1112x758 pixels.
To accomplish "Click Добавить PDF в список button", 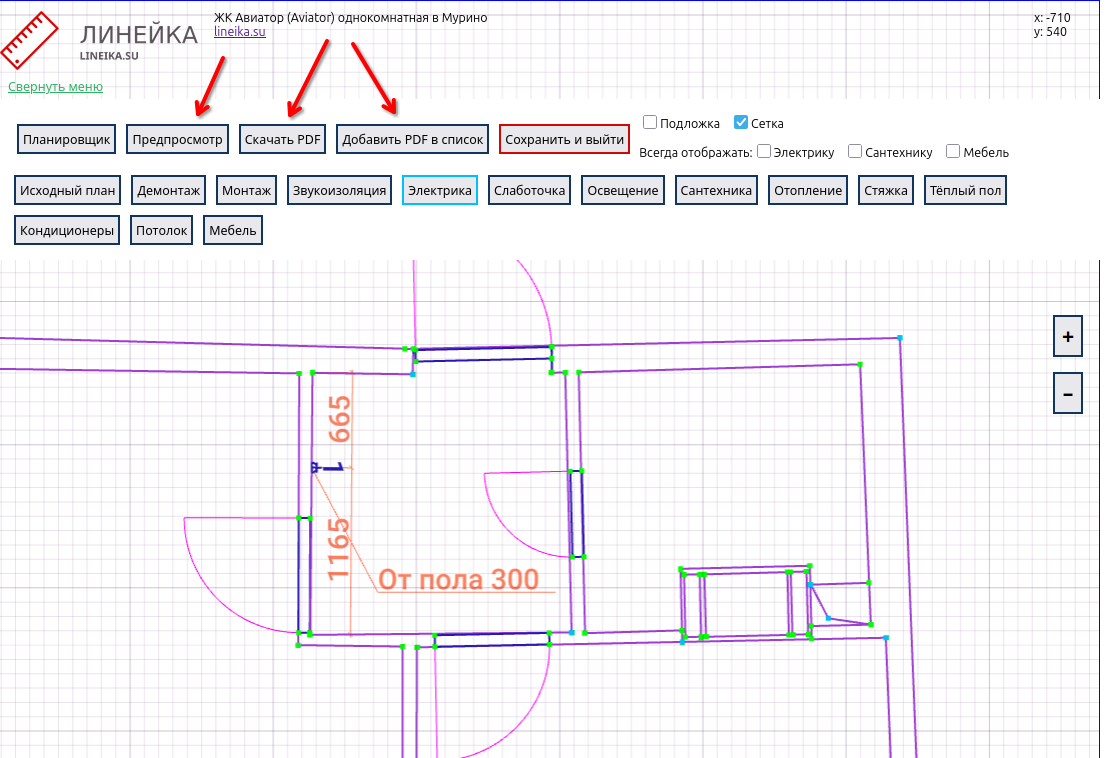I will [x=412, y=140].
